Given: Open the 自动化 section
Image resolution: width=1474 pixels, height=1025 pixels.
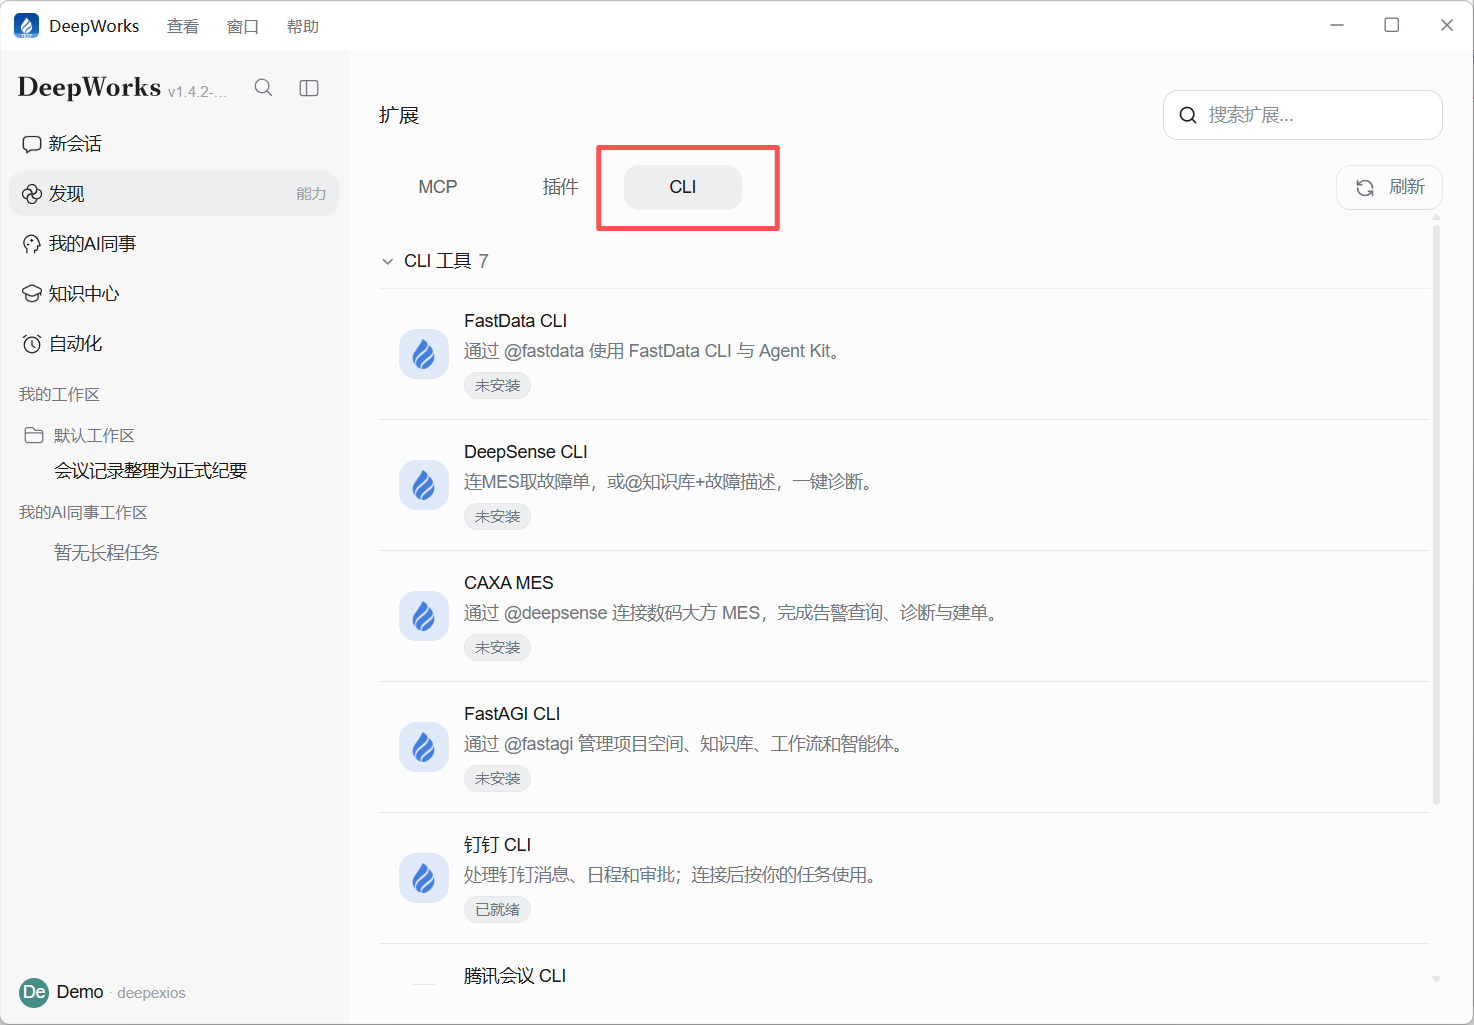Looking at the screenshot, I should pos(174,344).
